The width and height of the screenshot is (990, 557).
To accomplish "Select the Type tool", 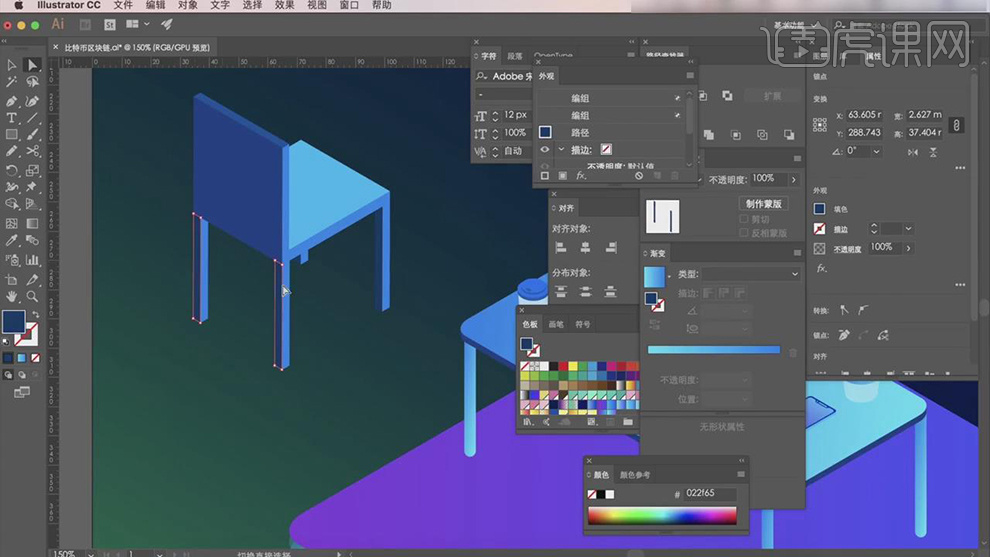I will (x=12, y=118).
